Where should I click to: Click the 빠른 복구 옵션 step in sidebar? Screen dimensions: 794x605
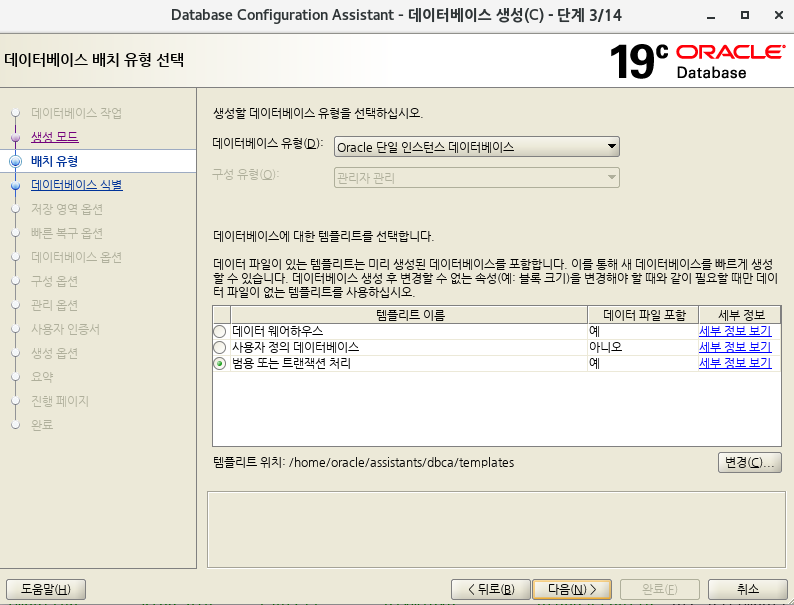[x=67, y=233]
